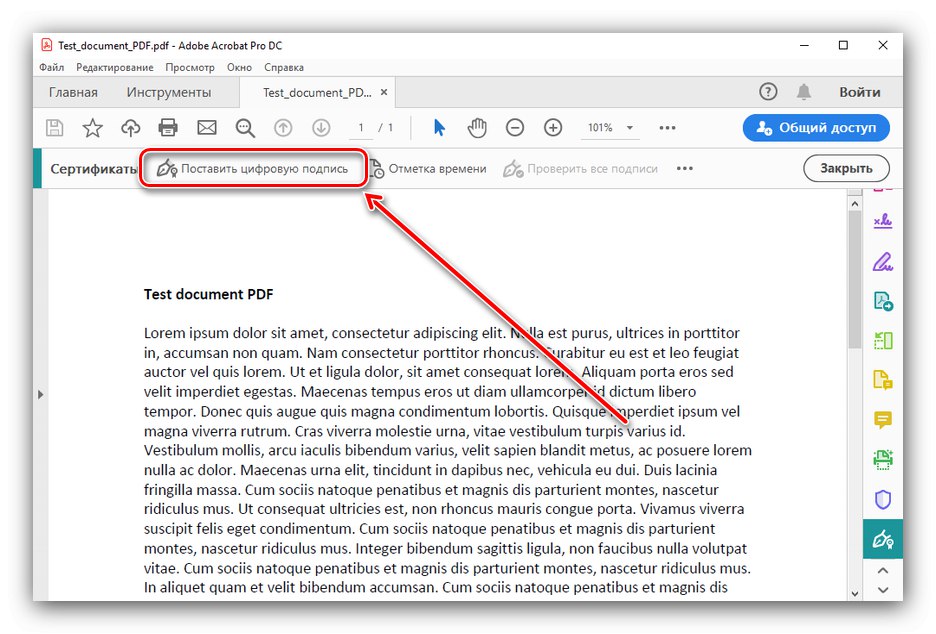The width and height of the screenshot is (936, 634).
Task: Expand sidebar tools down chevron
Action: tap(883, 590)
